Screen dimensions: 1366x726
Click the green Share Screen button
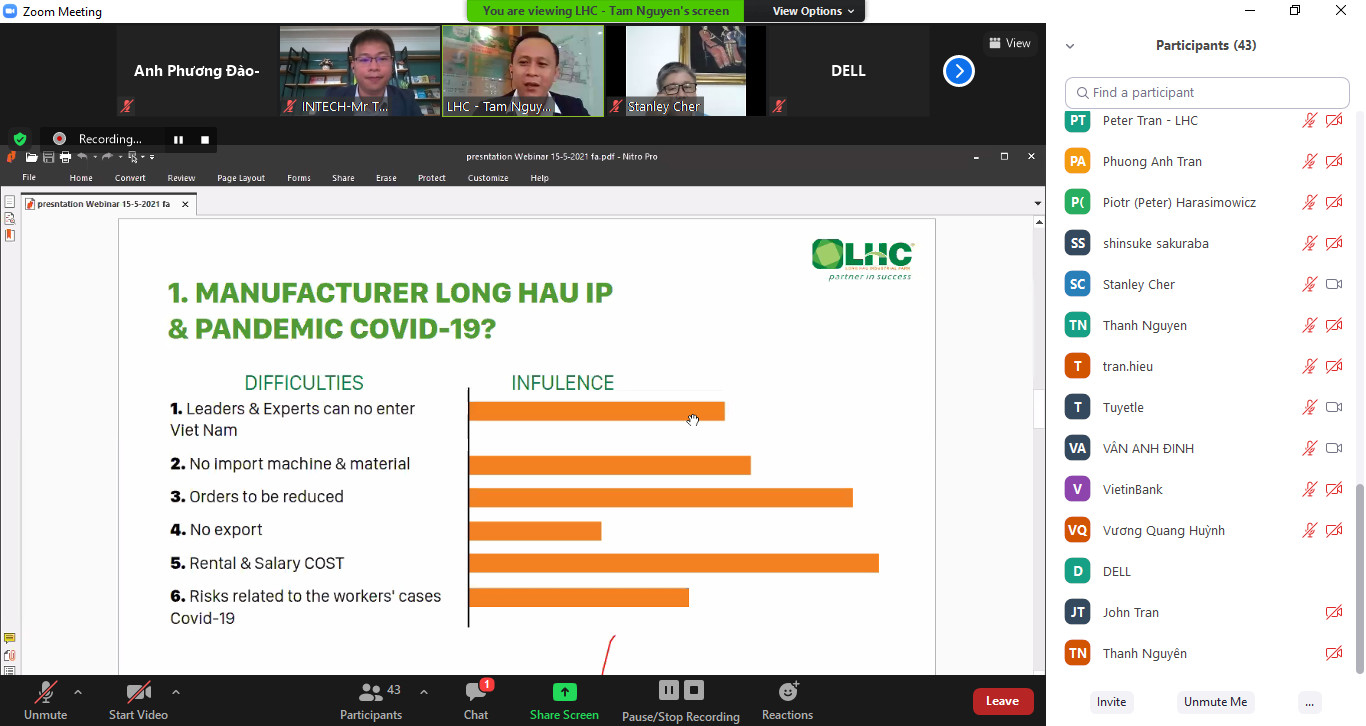(564, 699)
